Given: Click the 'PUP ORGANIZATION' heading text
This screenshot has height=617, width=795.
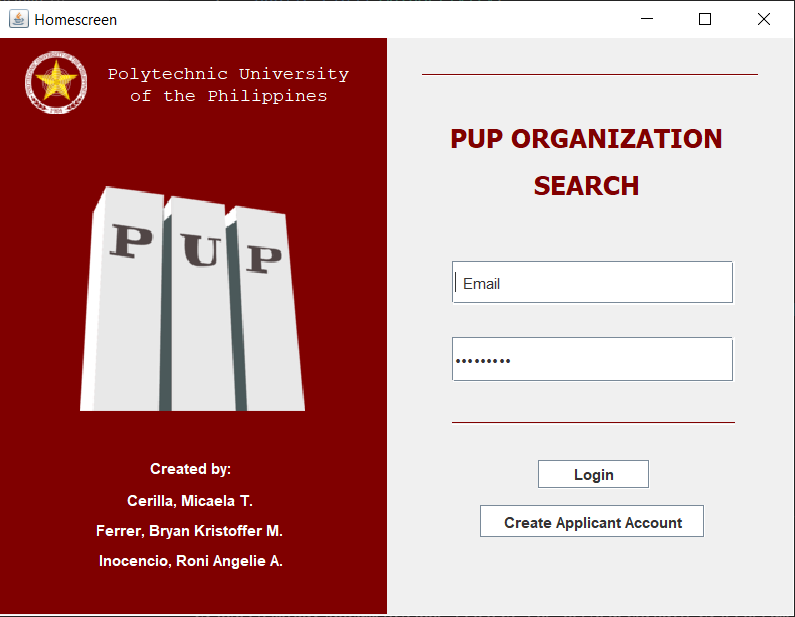Looking at the screenshot, I should pyautogui.click(x=586, y=139).
